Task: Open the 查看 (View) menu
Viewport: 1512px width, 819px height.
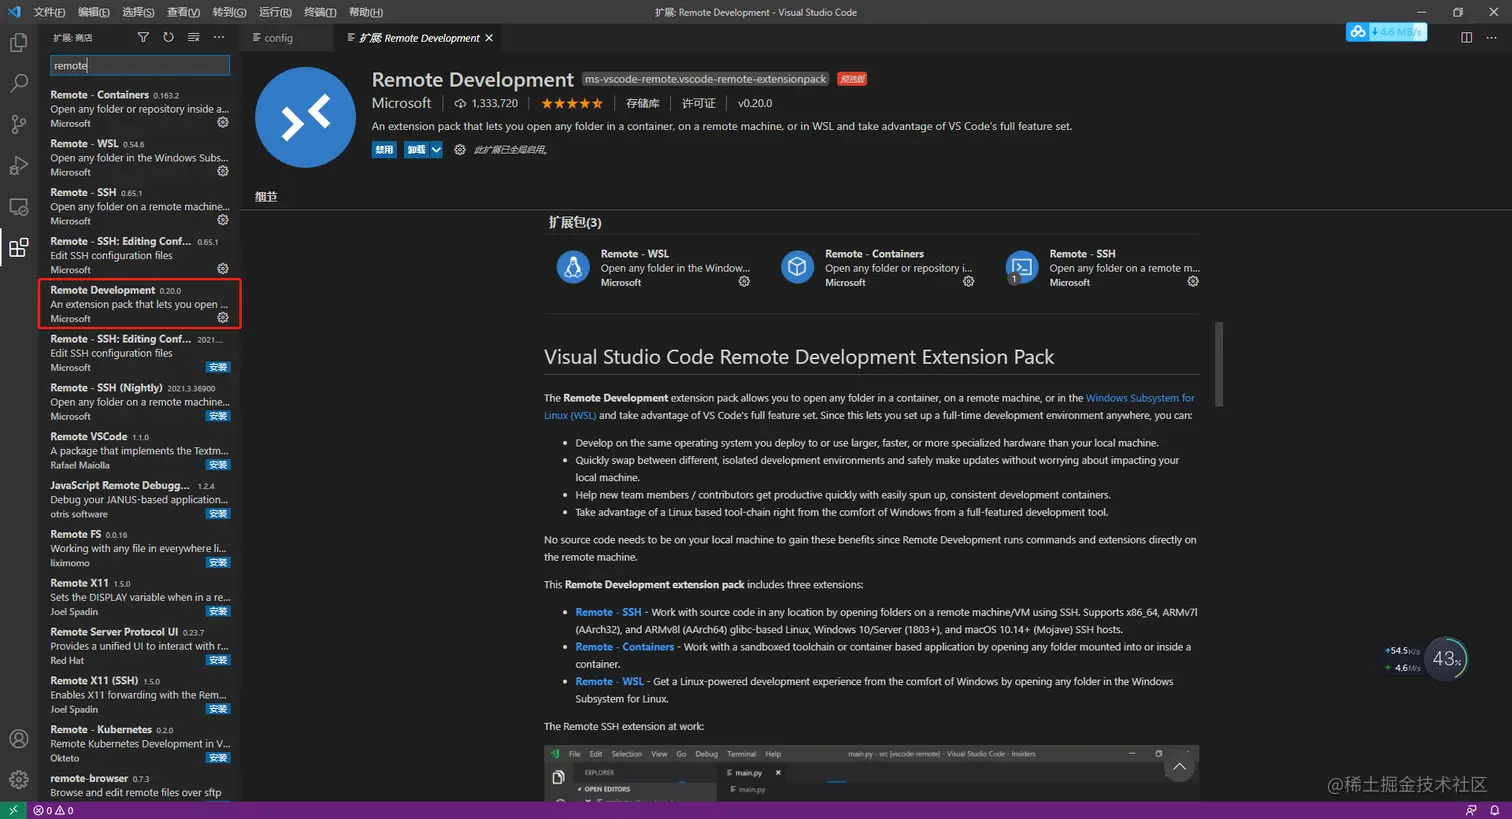Action: [x=183, y=12]
